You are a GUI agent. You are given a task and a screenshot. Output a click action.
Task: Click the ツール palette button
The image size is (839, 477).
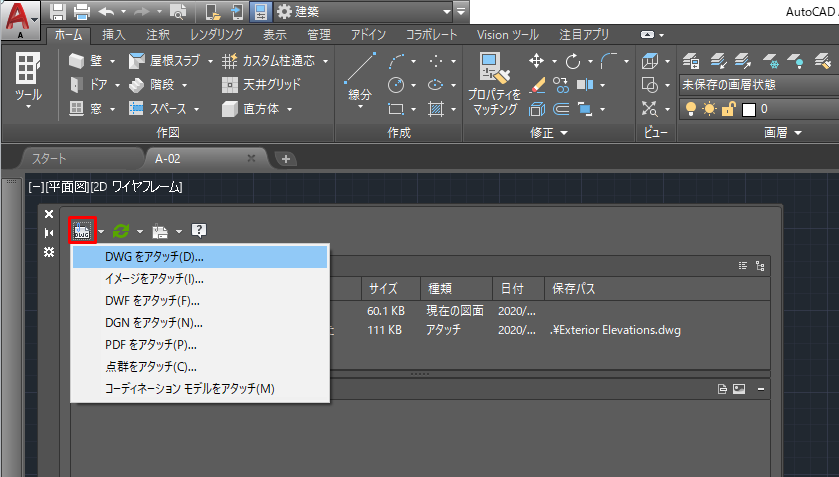[x=28, y=80]
